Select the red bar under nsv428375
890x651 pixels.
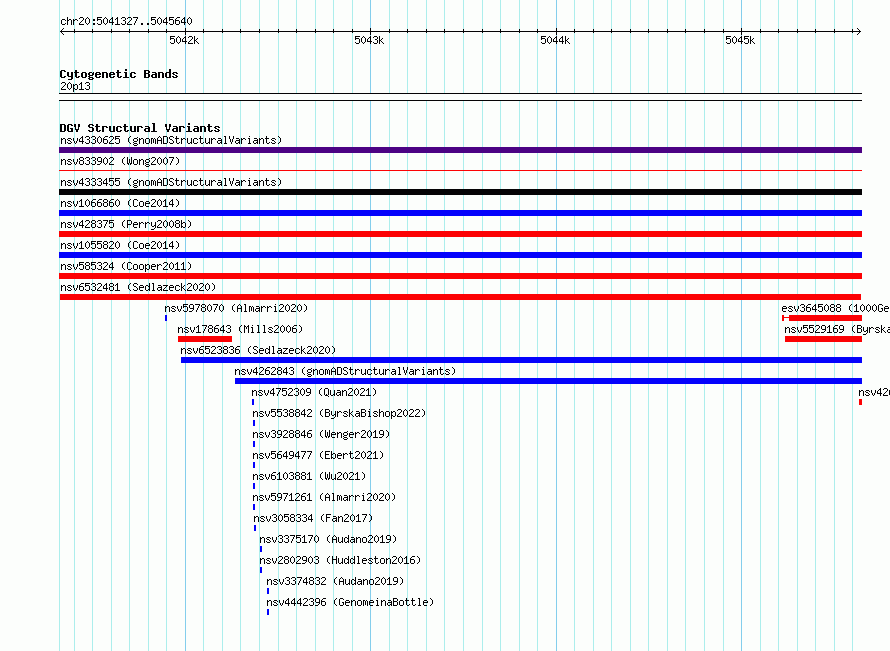pyautogui.click(x=460, y=234)
